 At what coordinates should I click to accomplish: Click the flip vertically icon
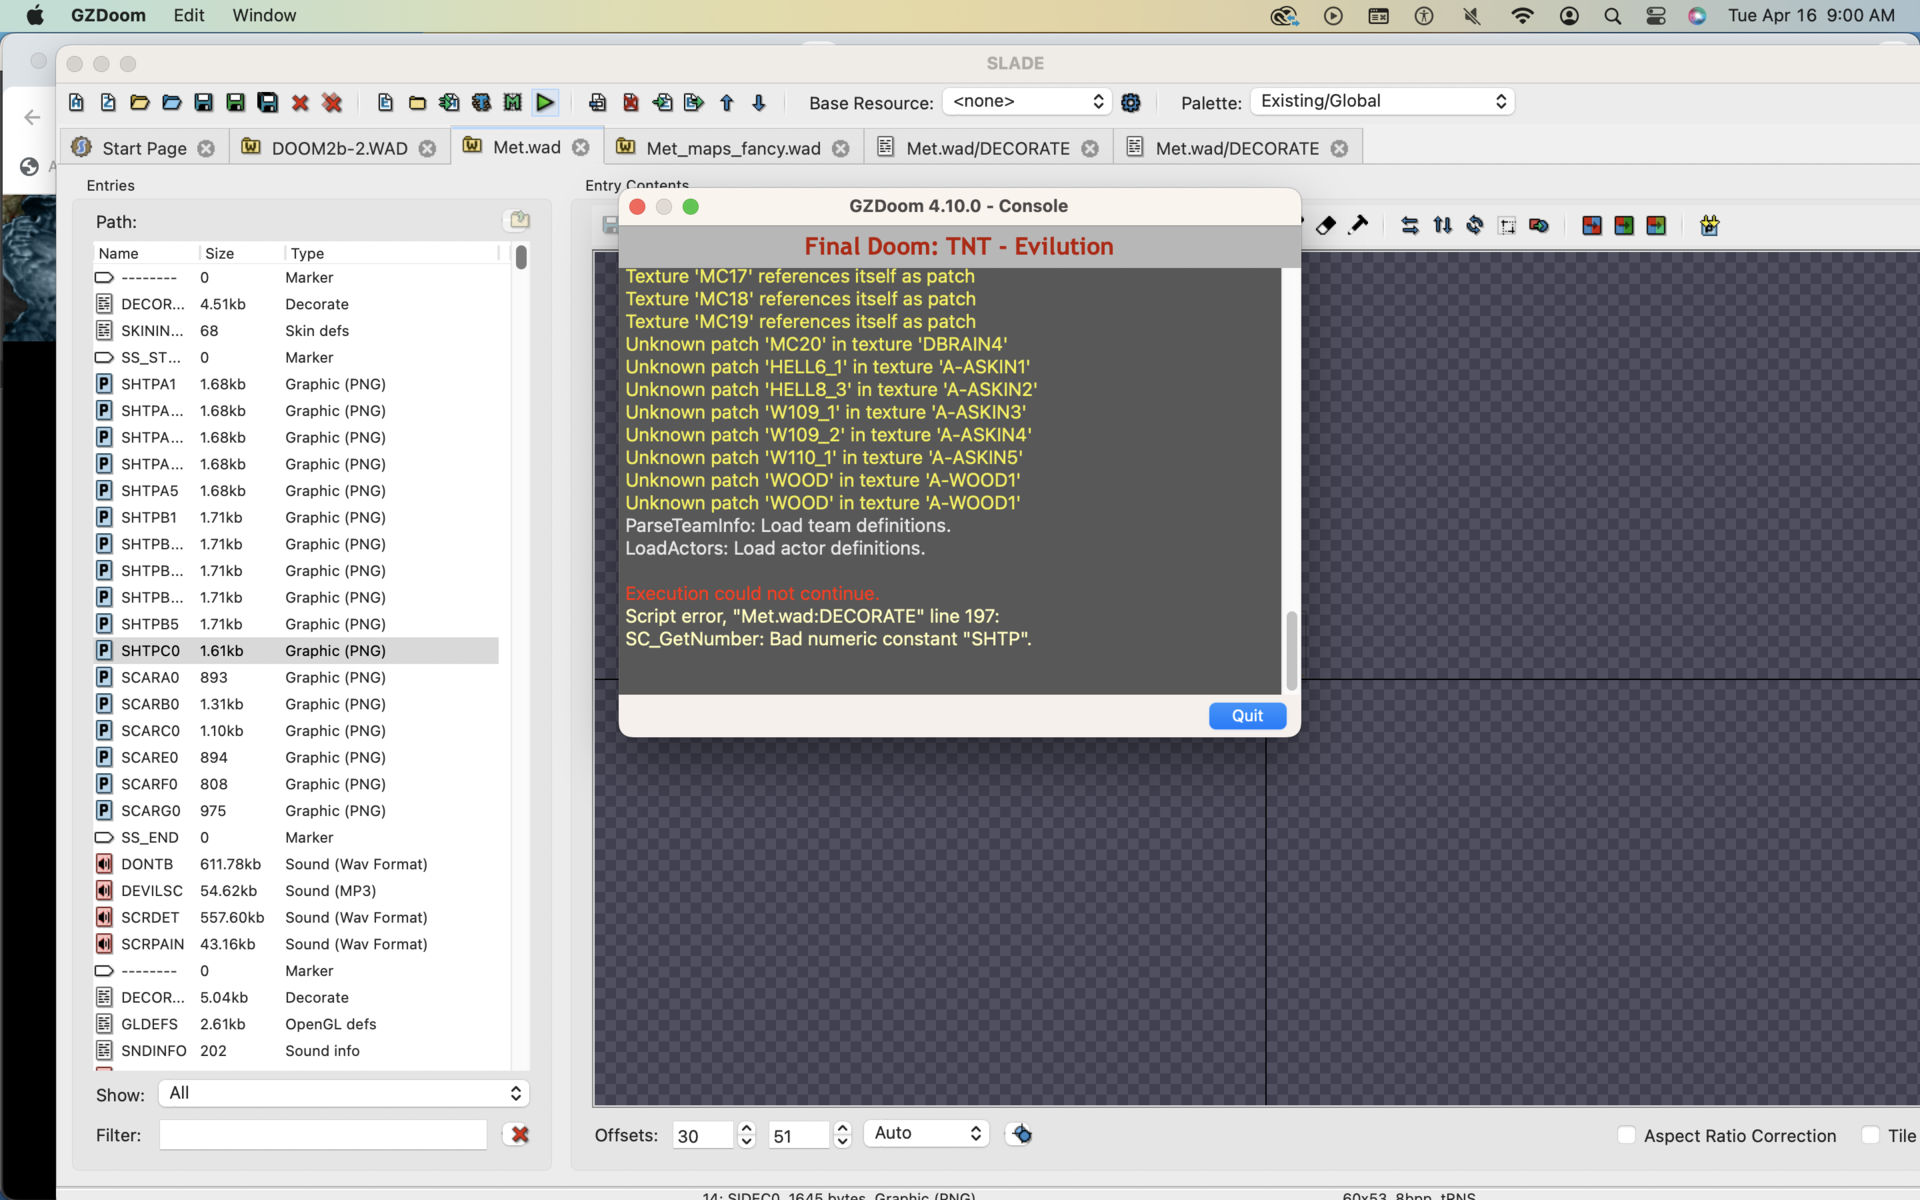pos(1442,226)
